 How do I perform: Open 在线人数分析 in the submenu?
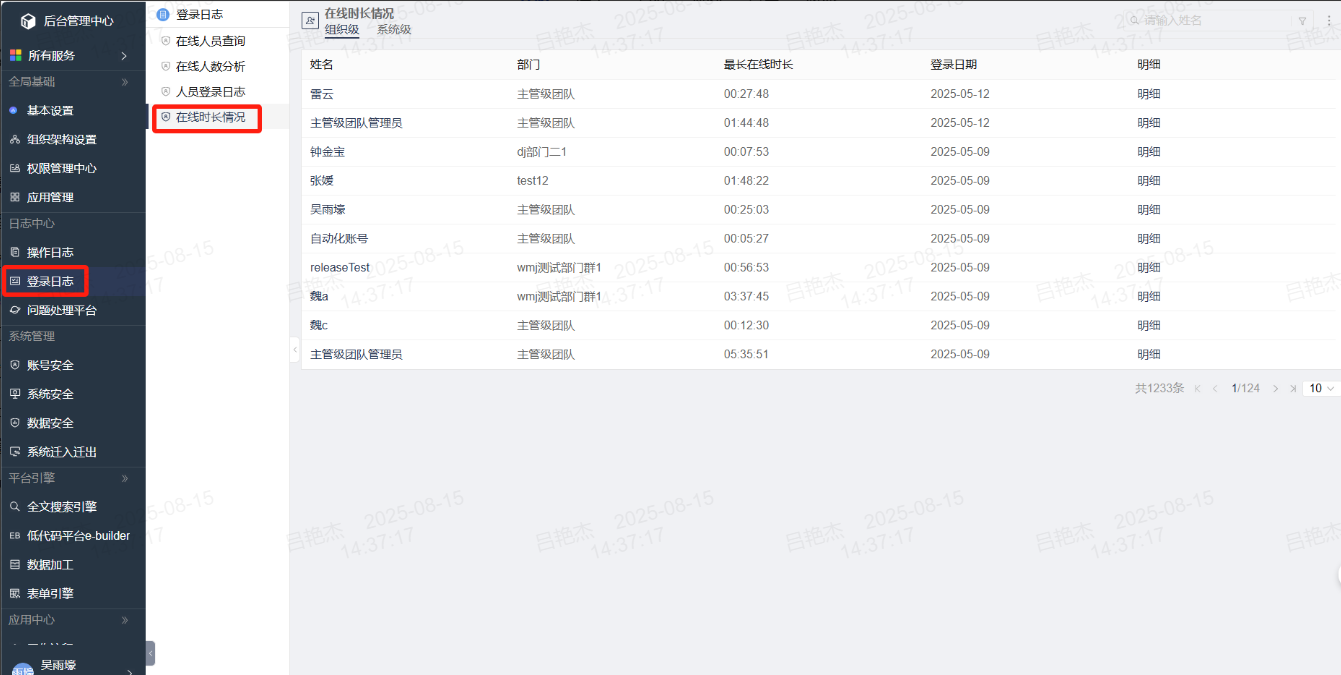point(210,67)
